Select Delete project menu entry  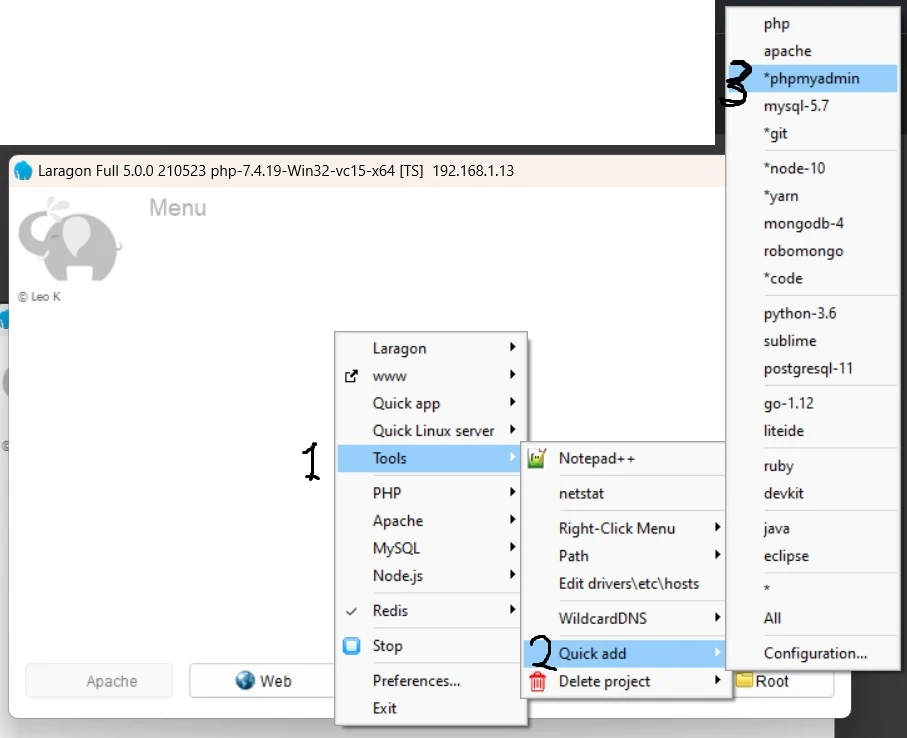point(625,681)
